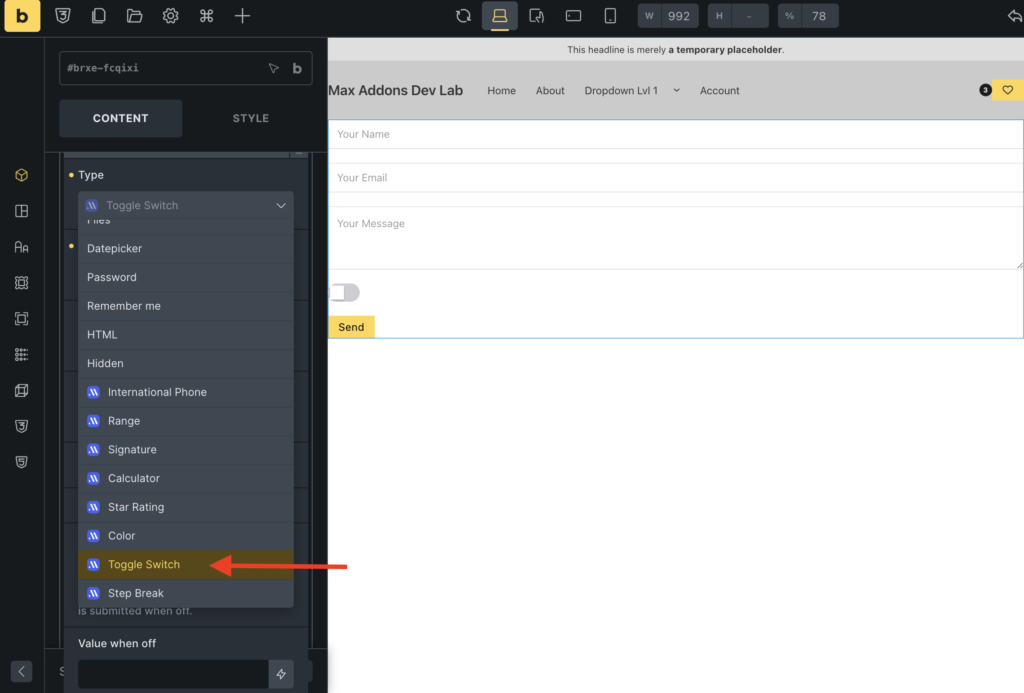
Task: Click the Value when off input field
Action: (x=173, y=674)
